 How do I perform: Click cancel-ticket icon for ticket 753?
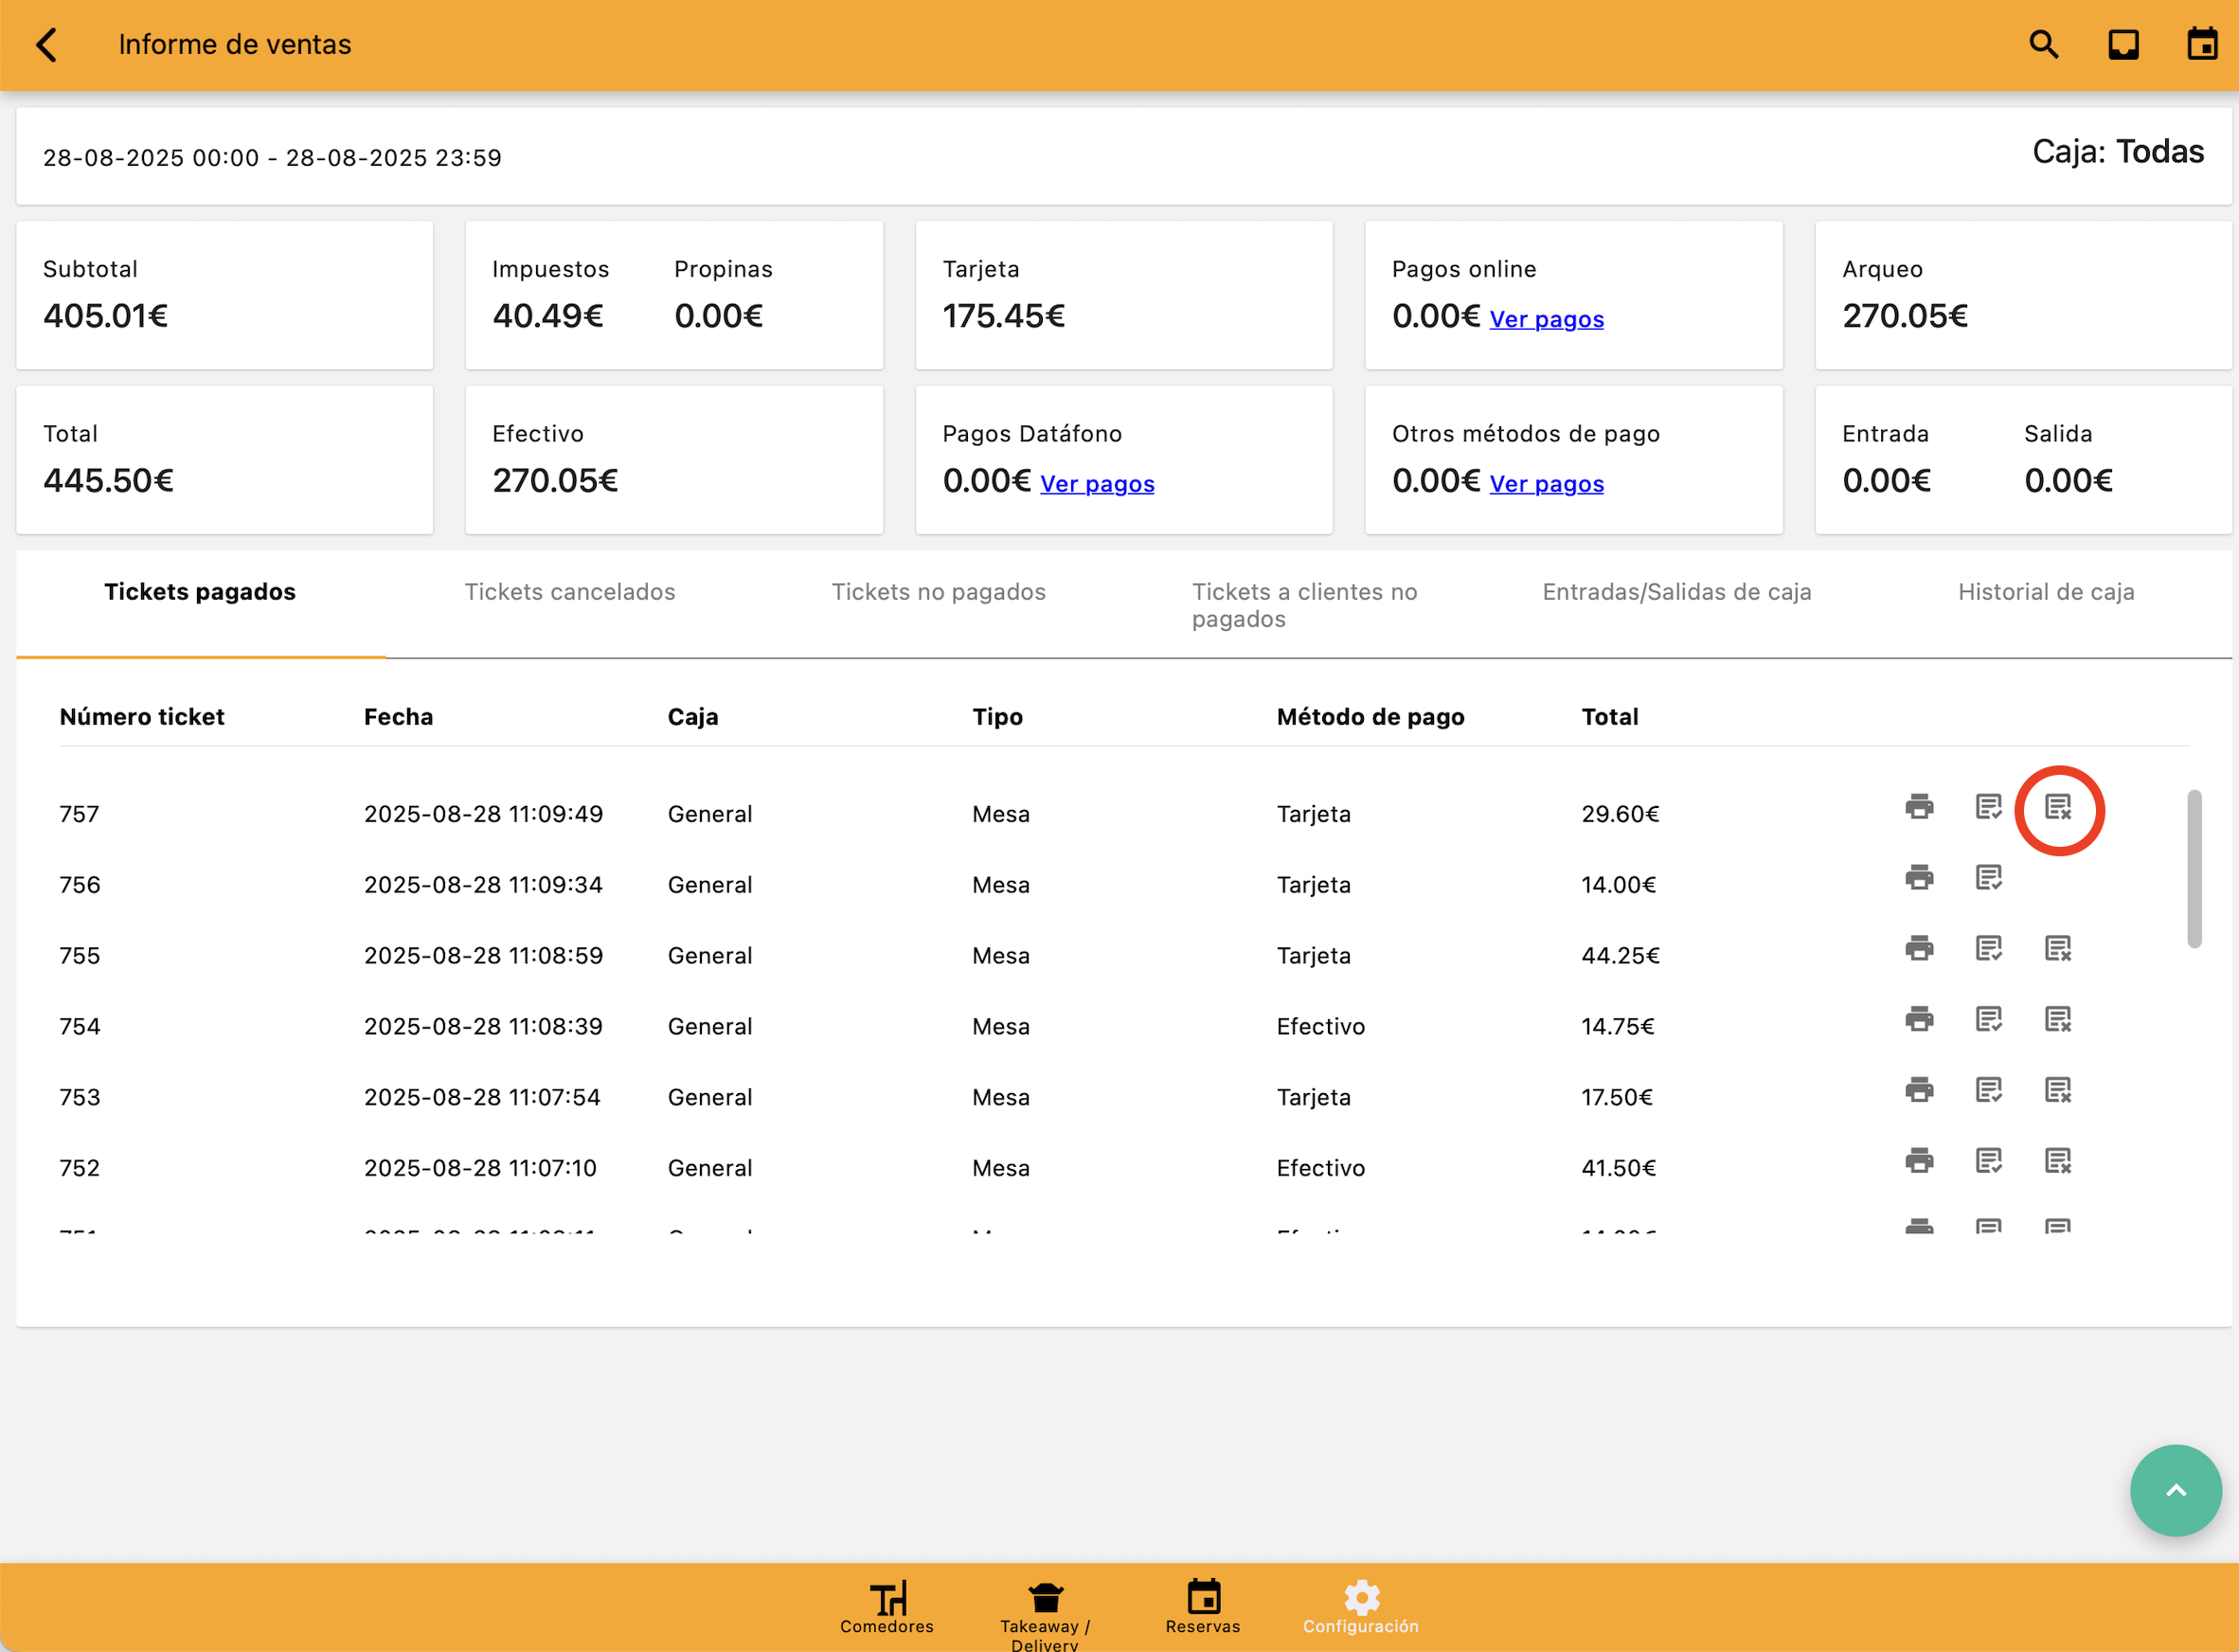click(2057, 1090)
